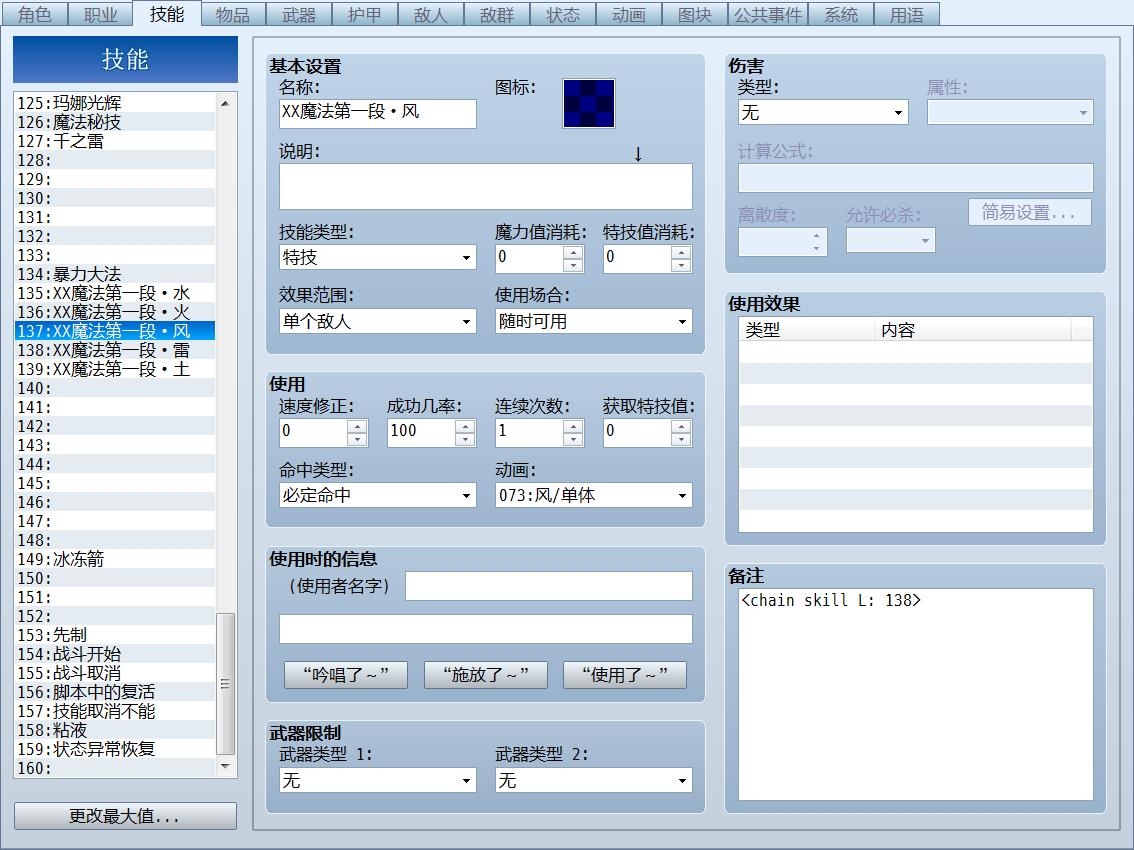Select skill 159:状态异常恢复

coord(115,749)
